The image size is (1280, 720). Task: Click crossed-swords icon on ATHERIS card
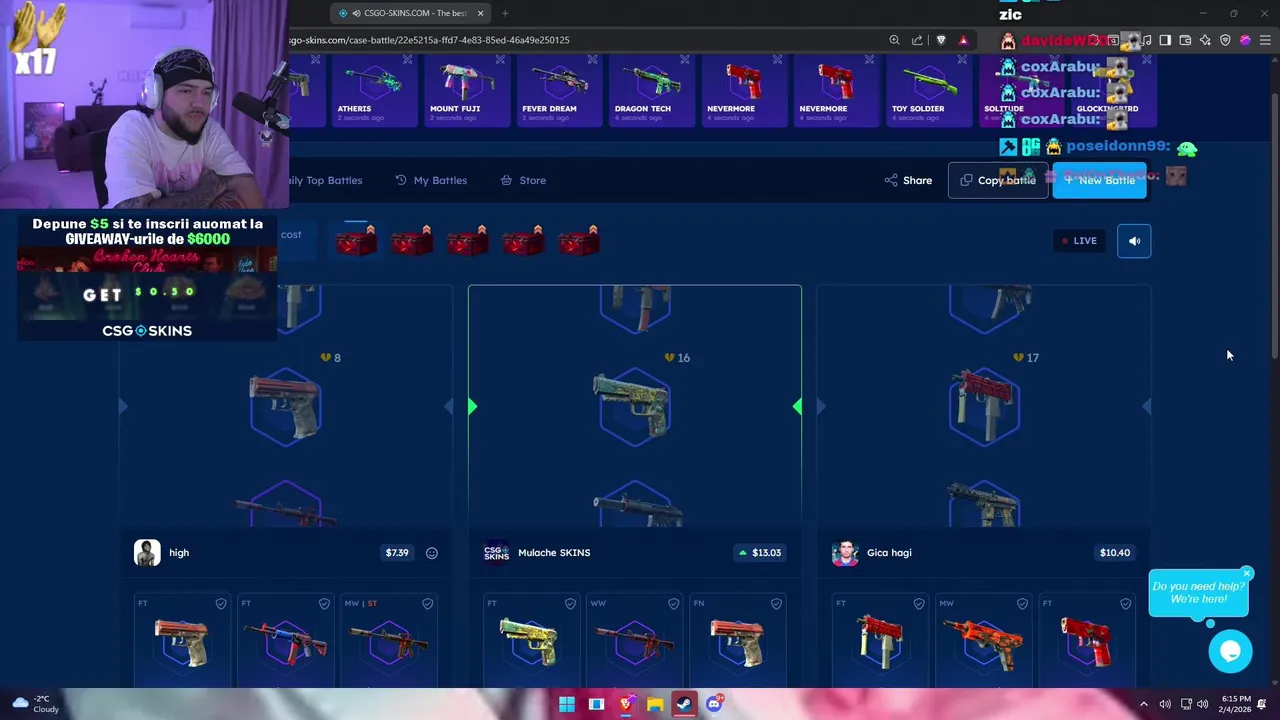click(x=408, y=60)
